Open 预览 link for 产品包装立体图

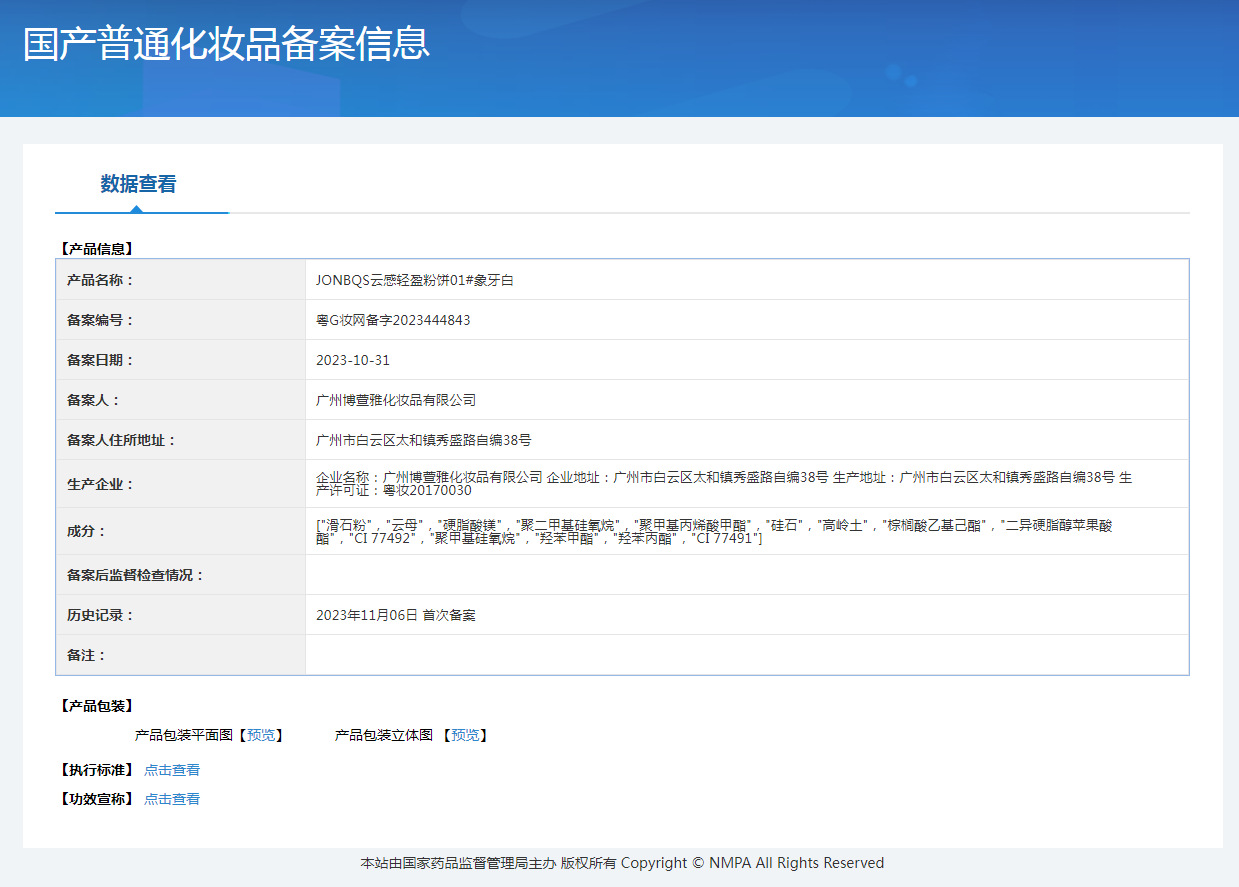click(x=465, y=735)
